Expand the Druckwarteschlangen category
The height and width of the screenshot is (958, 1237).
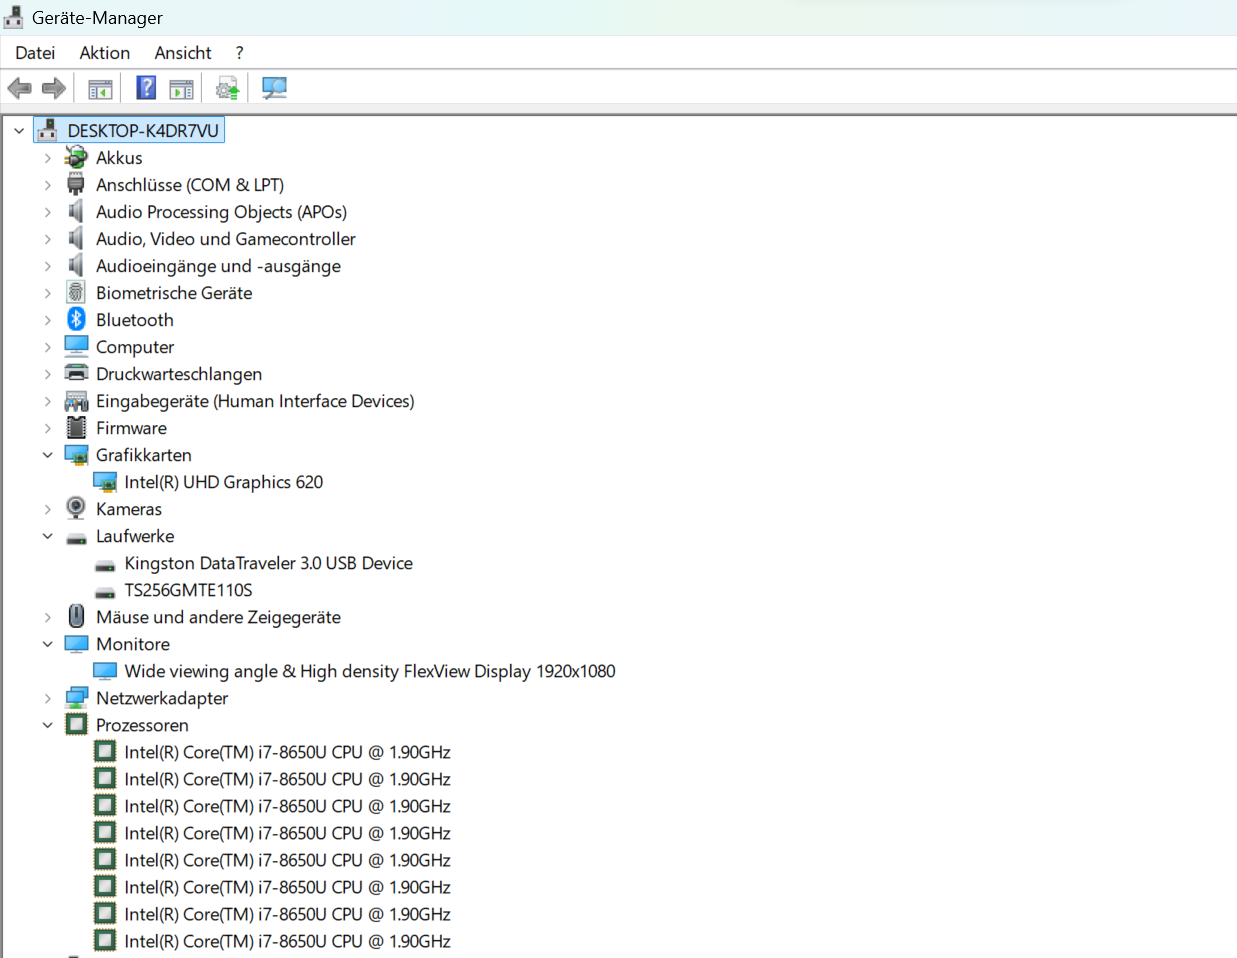coord(47,373)
